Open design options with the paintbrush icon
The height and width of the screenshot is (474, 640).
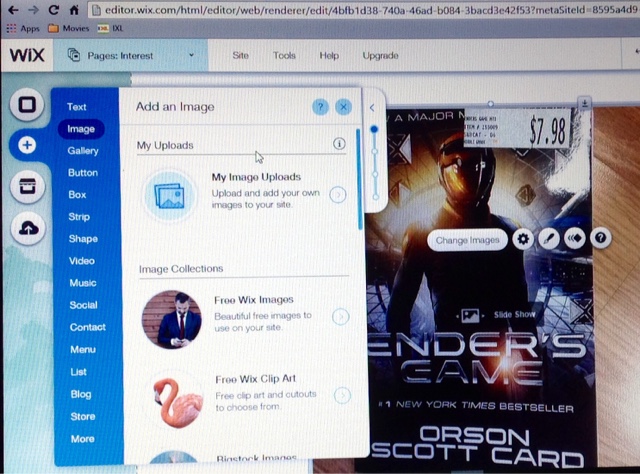(x=549, y=238)
